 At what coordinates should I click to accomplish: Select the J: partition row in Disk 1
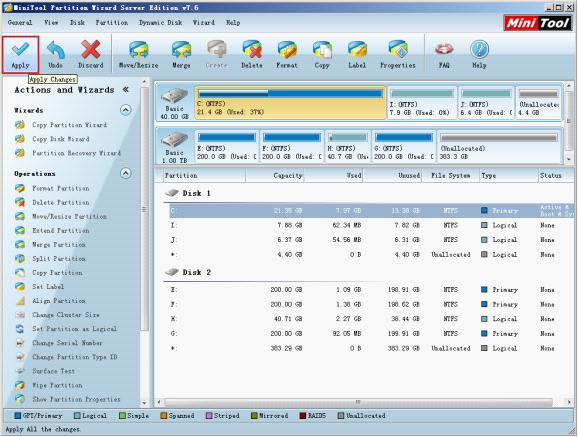pyautogui.click(x=372, y=240)
